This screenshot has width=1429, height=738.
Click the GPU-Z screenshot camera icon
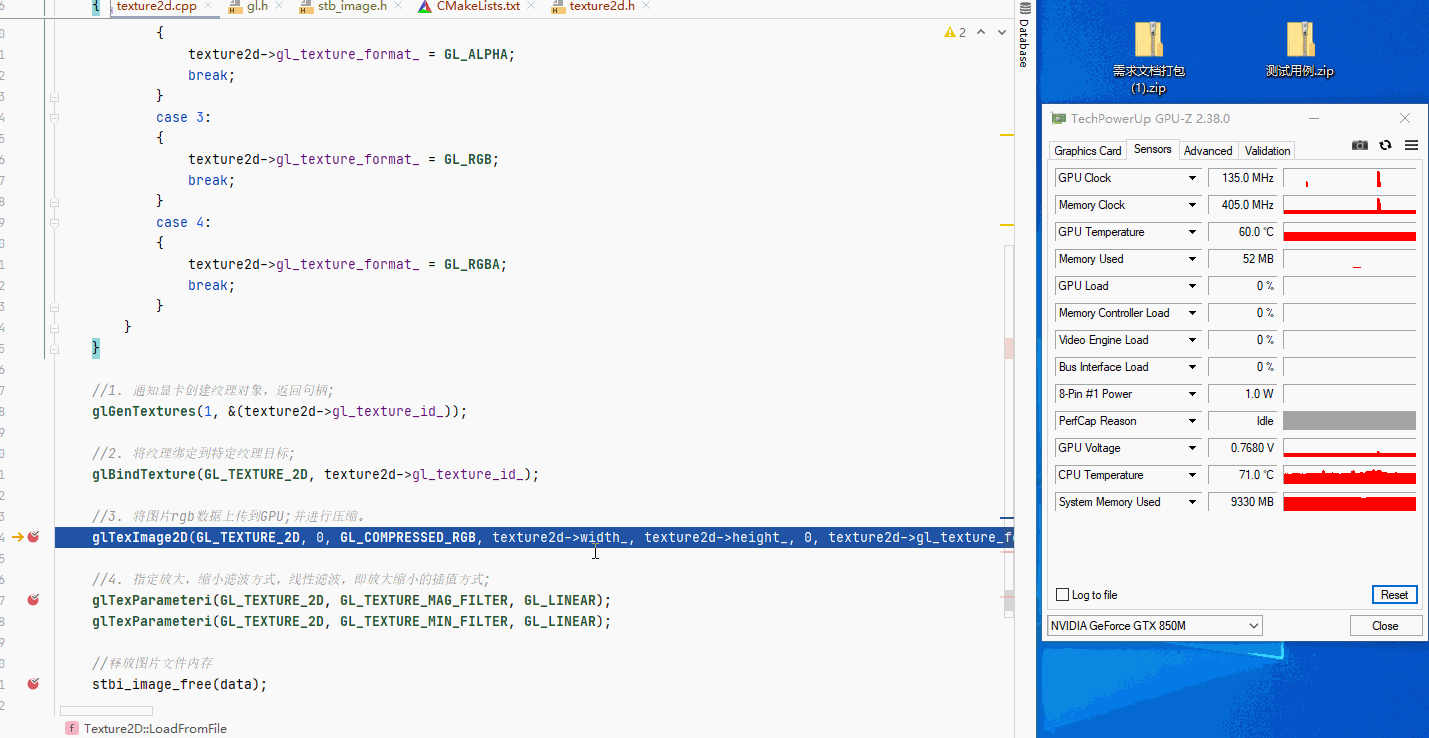pos(1359,145)
